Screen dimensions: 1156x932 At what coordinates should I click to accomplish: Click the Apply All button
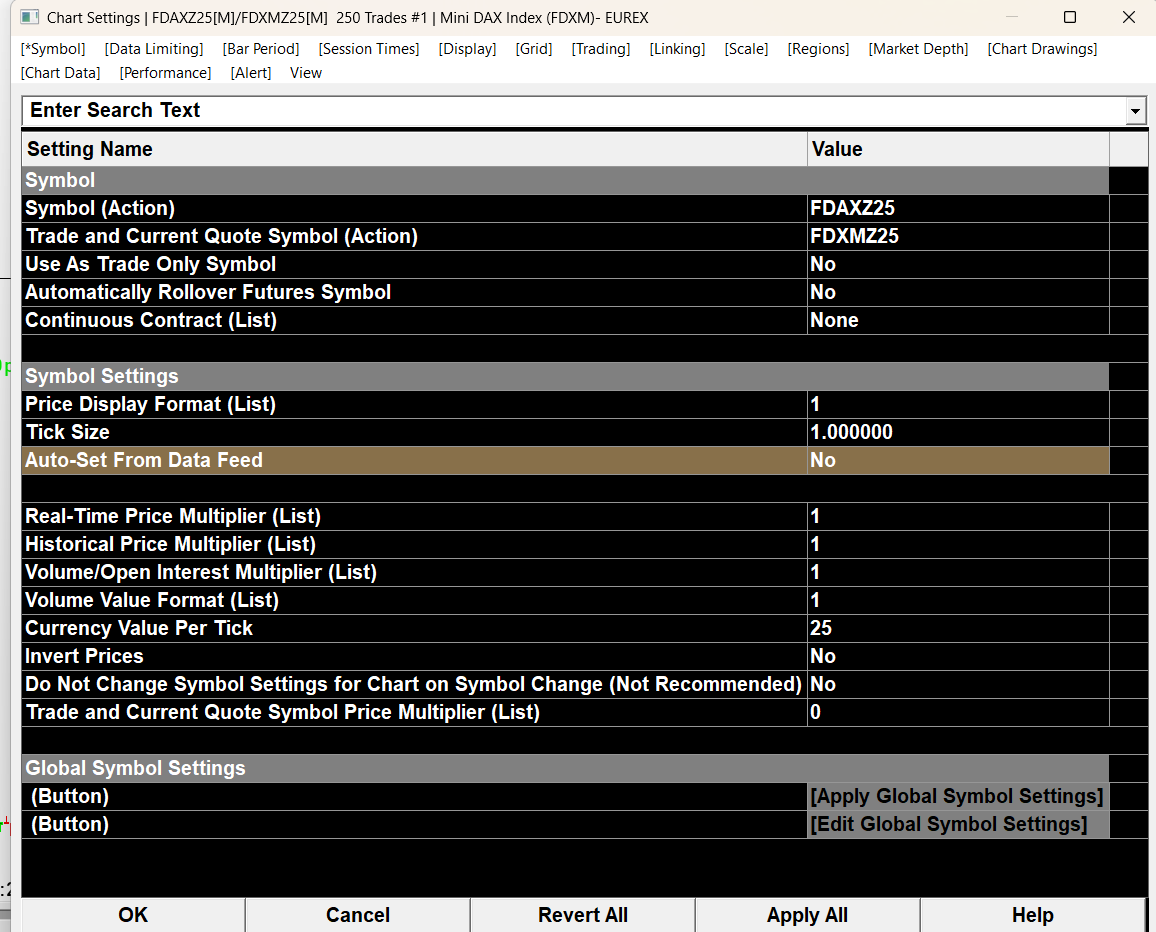click(x=807, y=915)
